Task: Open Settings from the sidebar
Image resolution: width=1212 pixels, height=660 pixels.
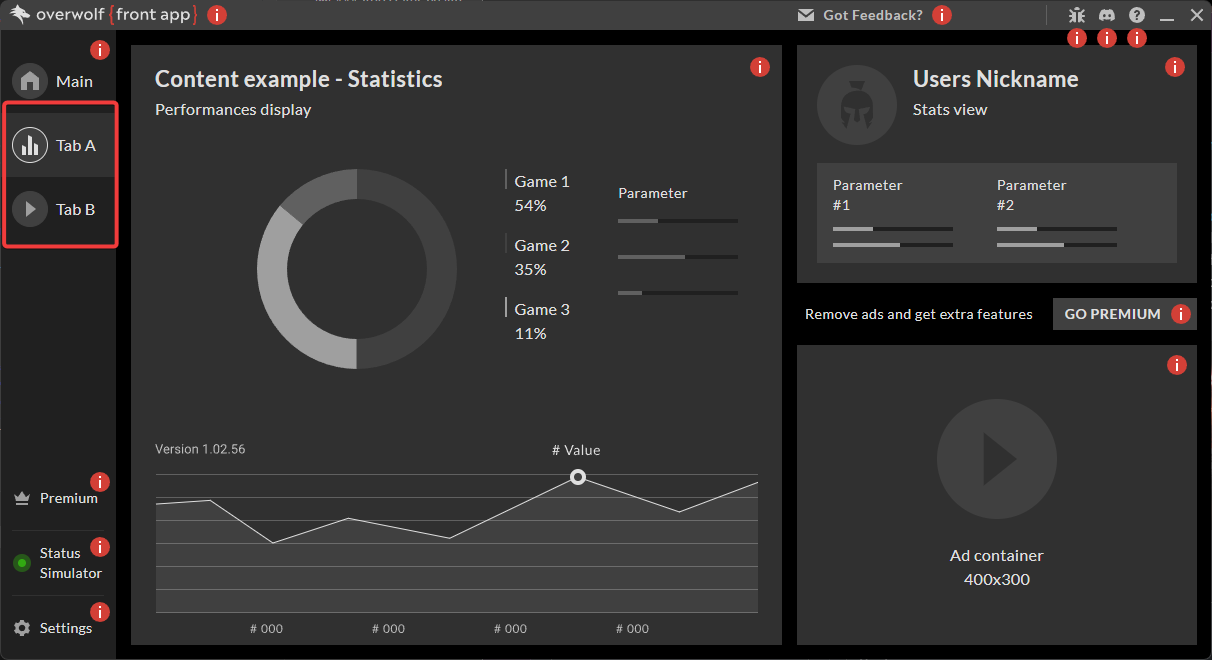Action: click(53, 628)
